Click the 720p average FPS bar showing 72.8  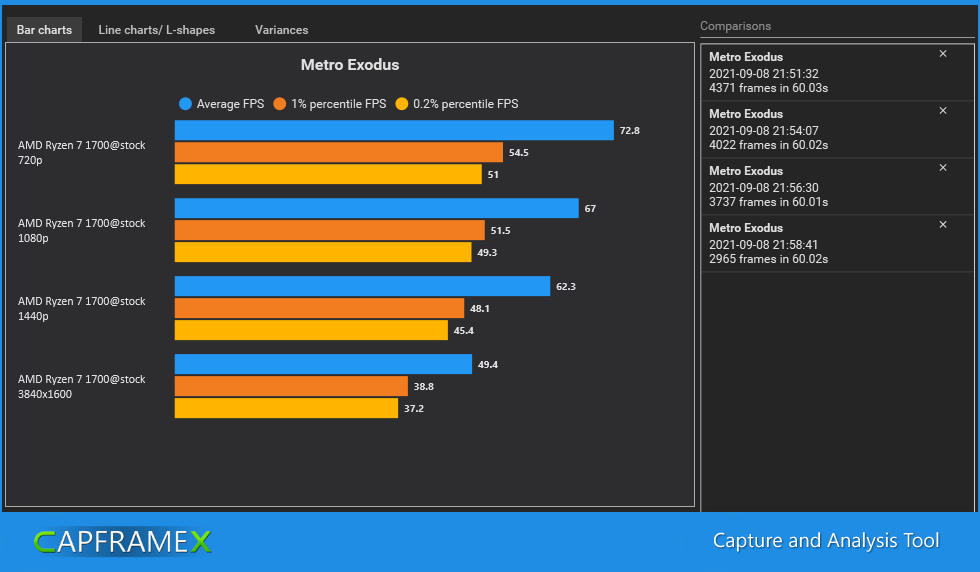[394, 130]
